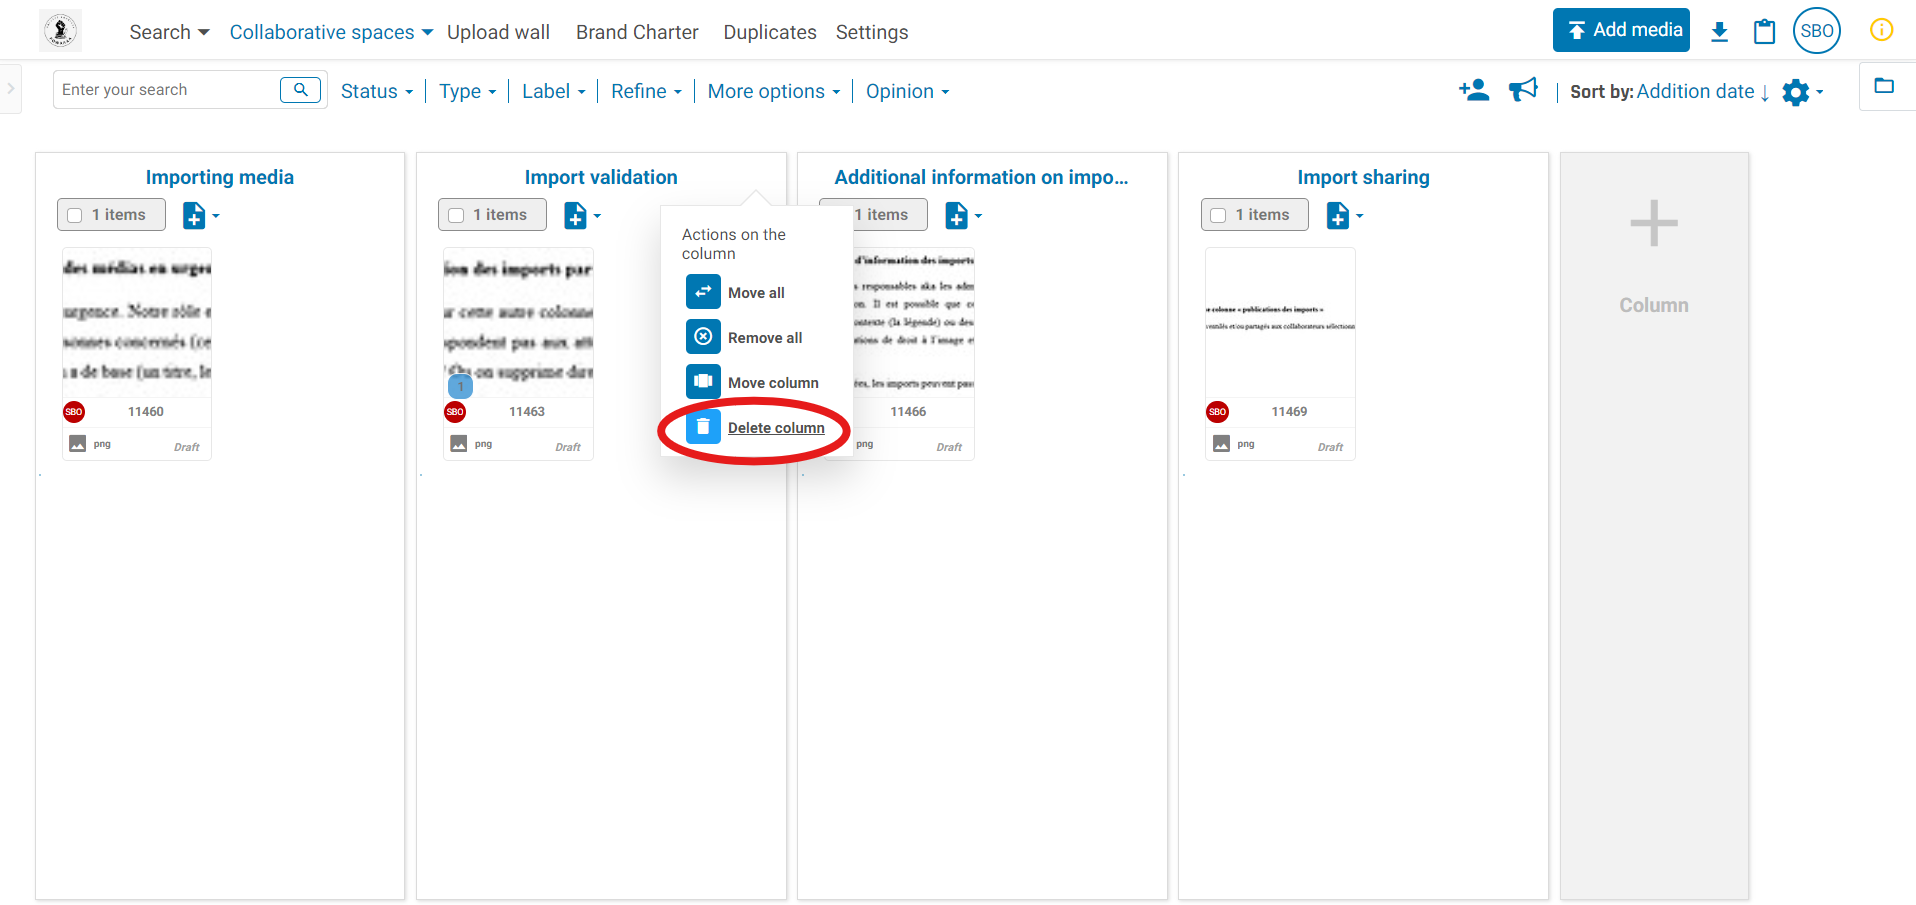Select all items in Import sharing column

point(1218,215)
